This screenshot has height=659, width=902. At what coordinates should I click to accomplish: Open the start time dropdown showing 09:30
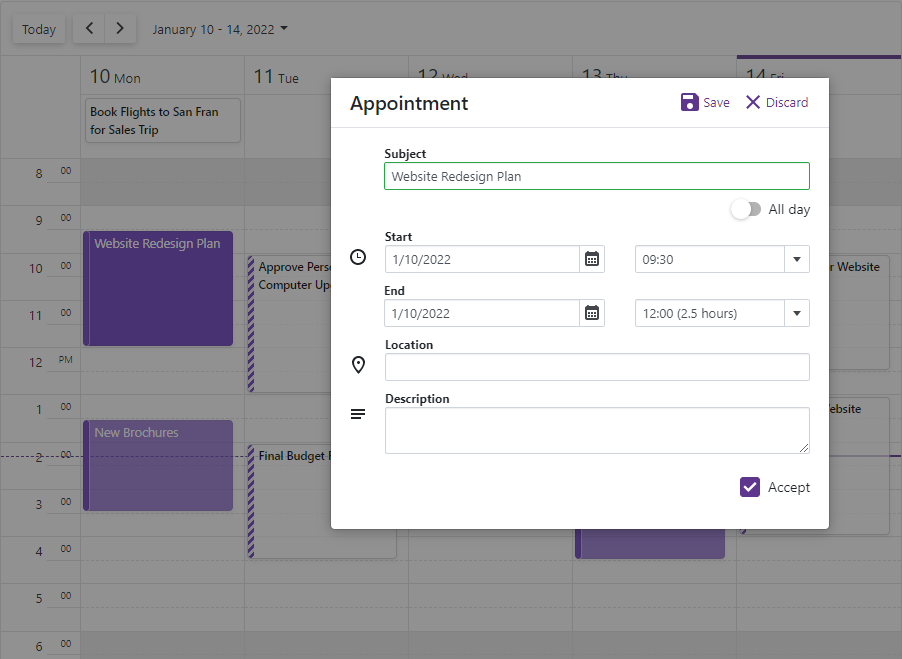[797, 259]
